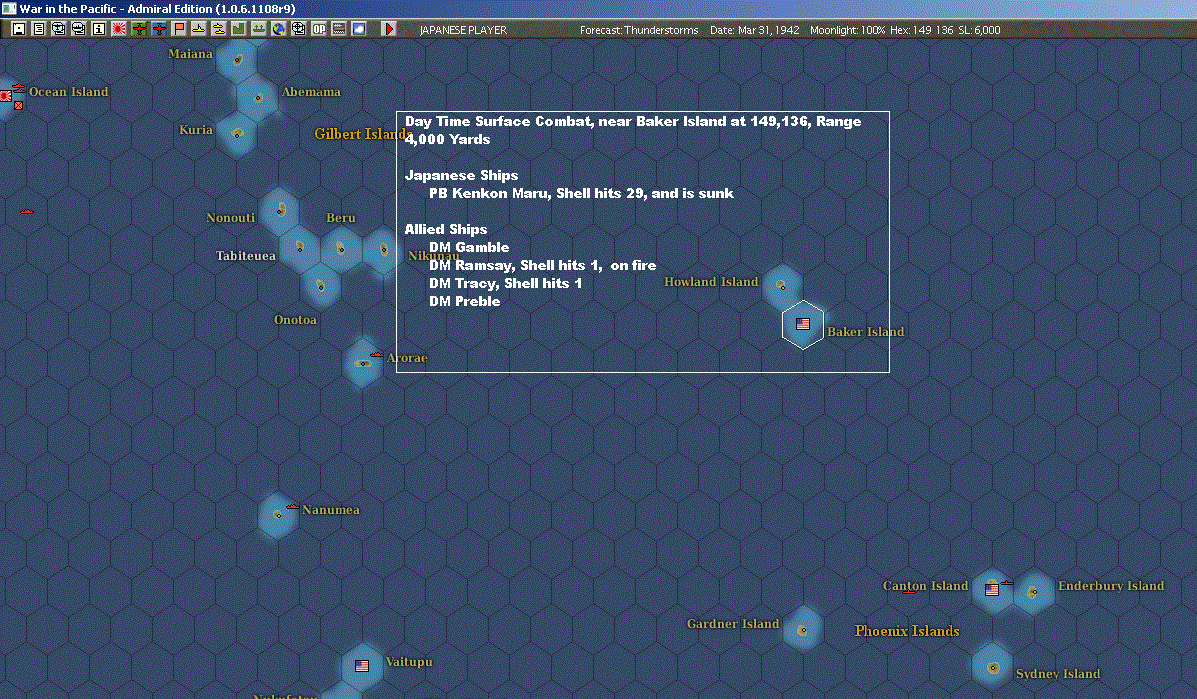Select the US flag at Canton Island
Image resolution: width=1197 pixels, height=699 pixels.
click(992, 590)
